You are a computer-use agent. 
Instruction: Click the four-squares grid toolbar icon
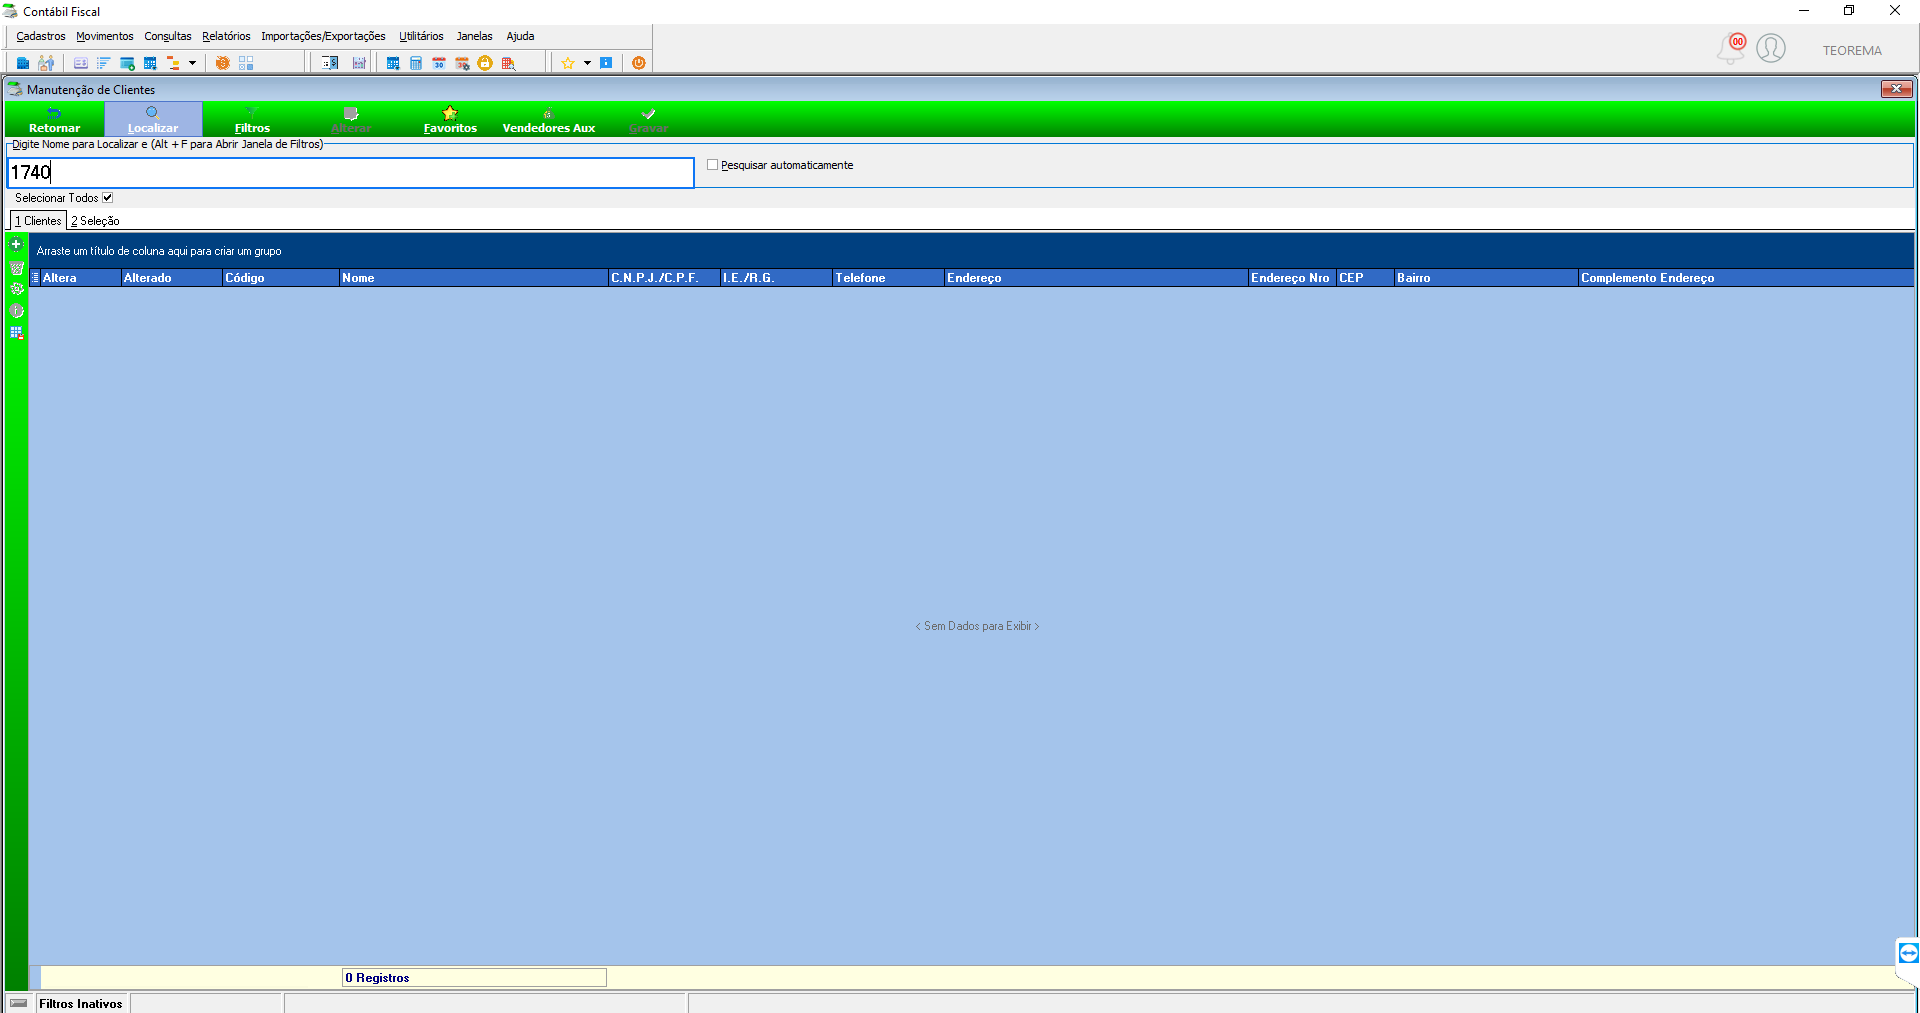pyautogui.click(x=246, y=63)
